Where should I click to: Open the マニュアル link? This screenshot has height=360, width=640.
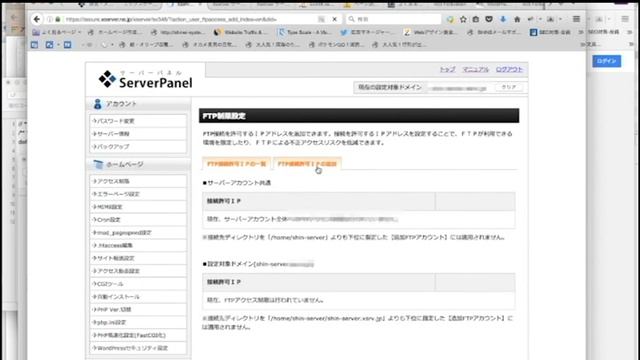point(476,69)
